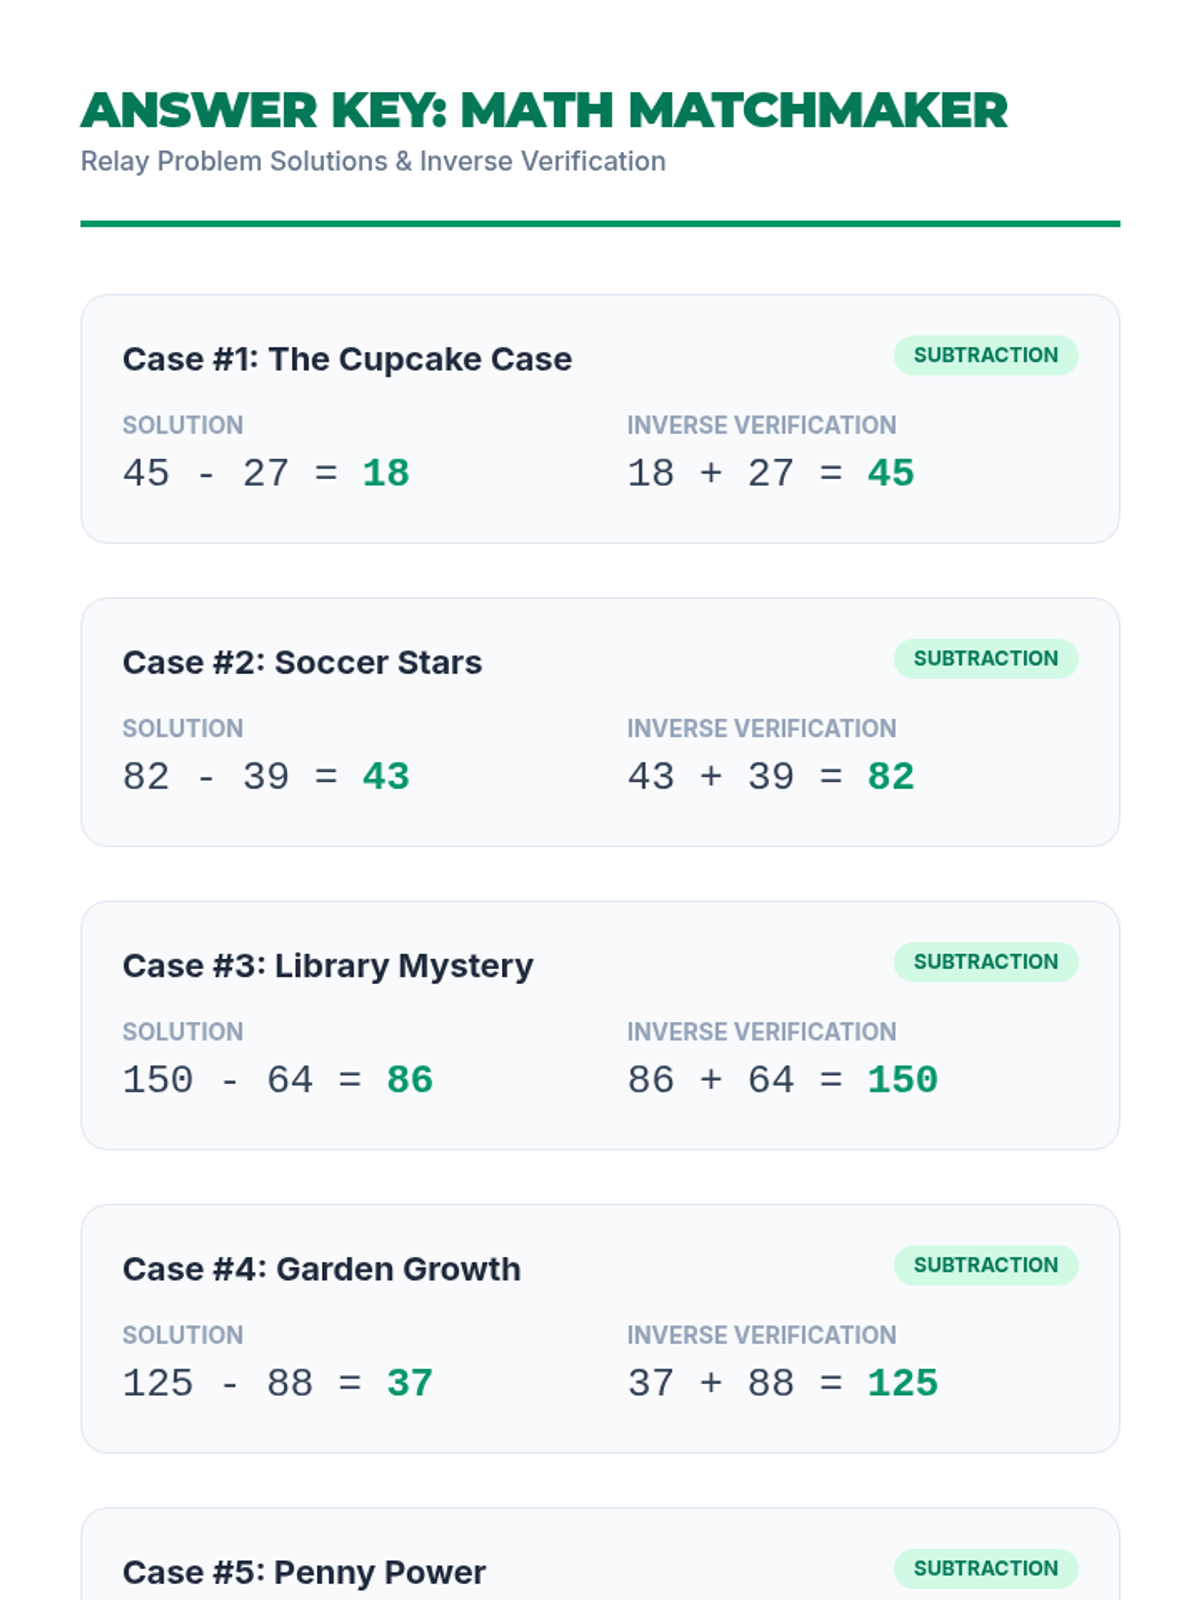Click the Subtraction badge on Case #3
The width and height of the screenshot is (1200, 1600).
click(x=986, y=961)
